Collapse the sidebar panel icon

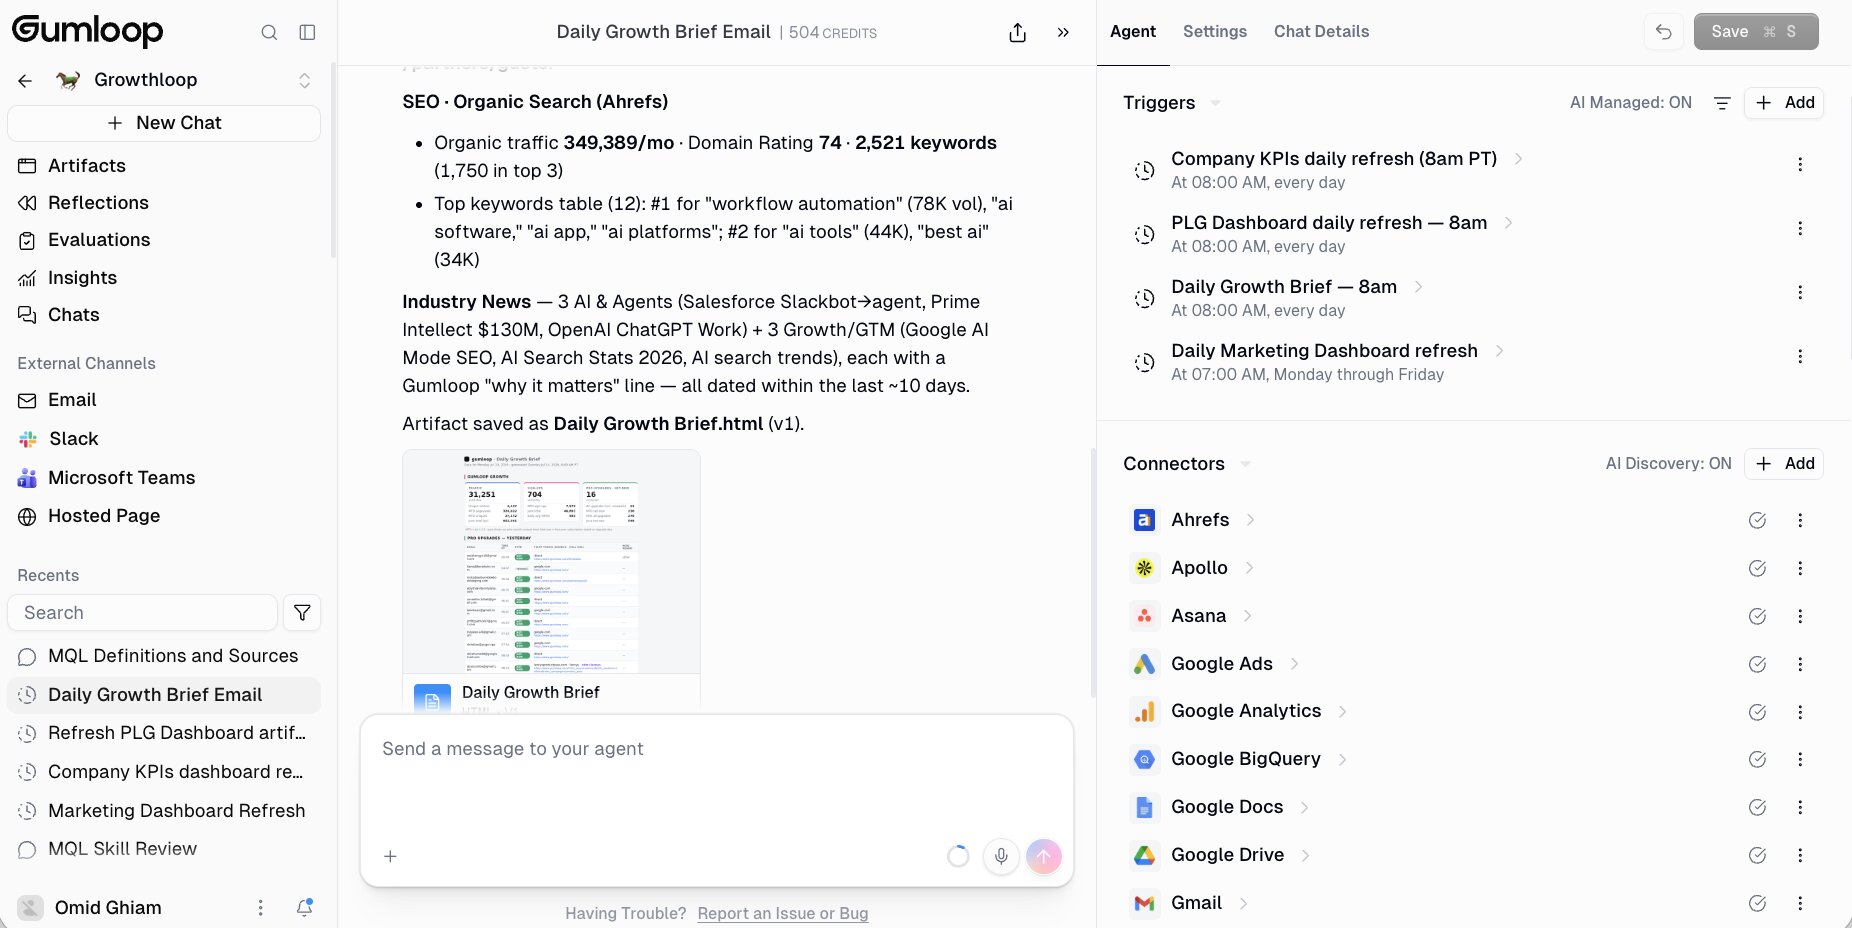click(308, 32)
